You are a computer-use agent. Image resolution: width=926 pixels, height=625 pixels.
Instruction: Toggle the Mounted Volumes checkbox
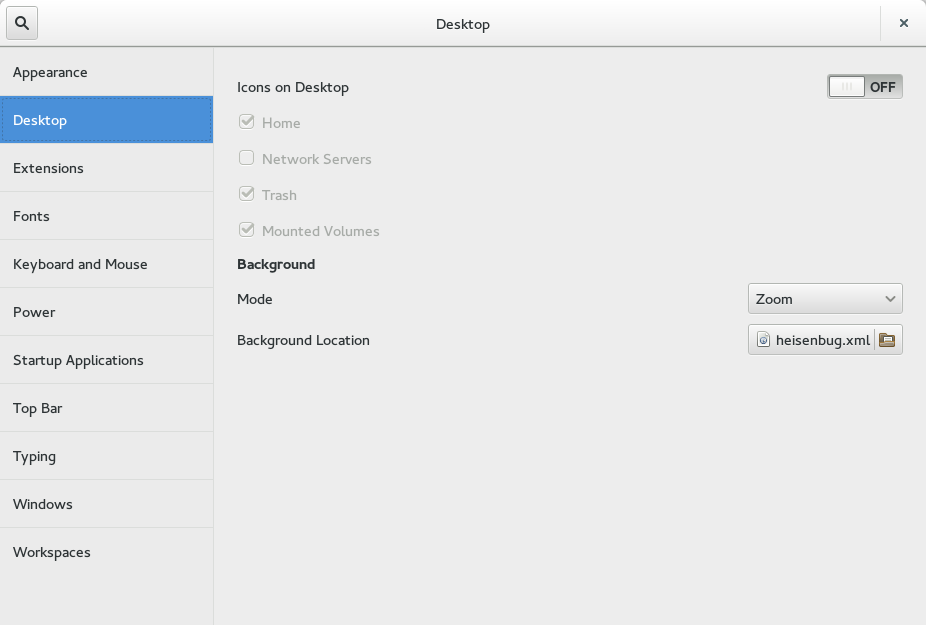246,230
